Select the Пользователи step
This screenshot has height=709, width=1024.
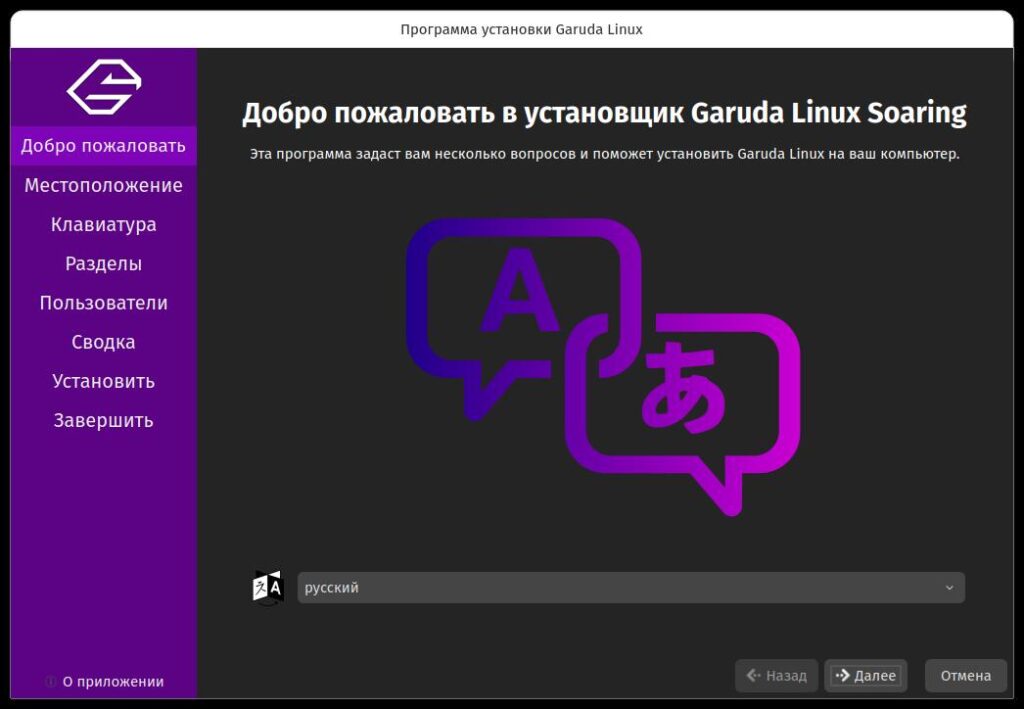[103, 303]
